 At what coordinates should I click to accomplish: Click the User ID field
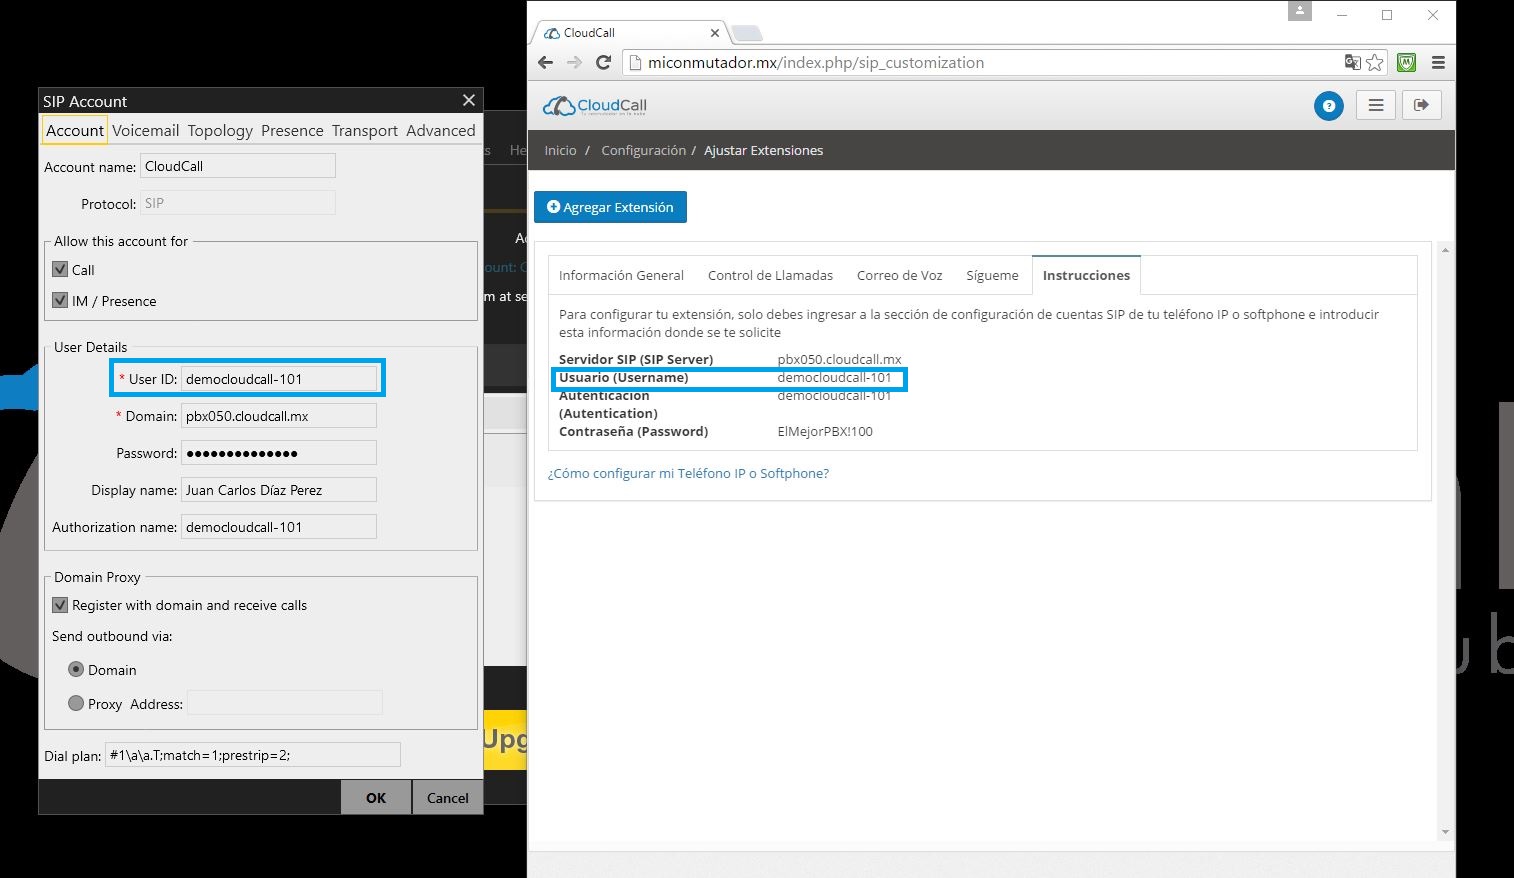[x=279, y=378]
